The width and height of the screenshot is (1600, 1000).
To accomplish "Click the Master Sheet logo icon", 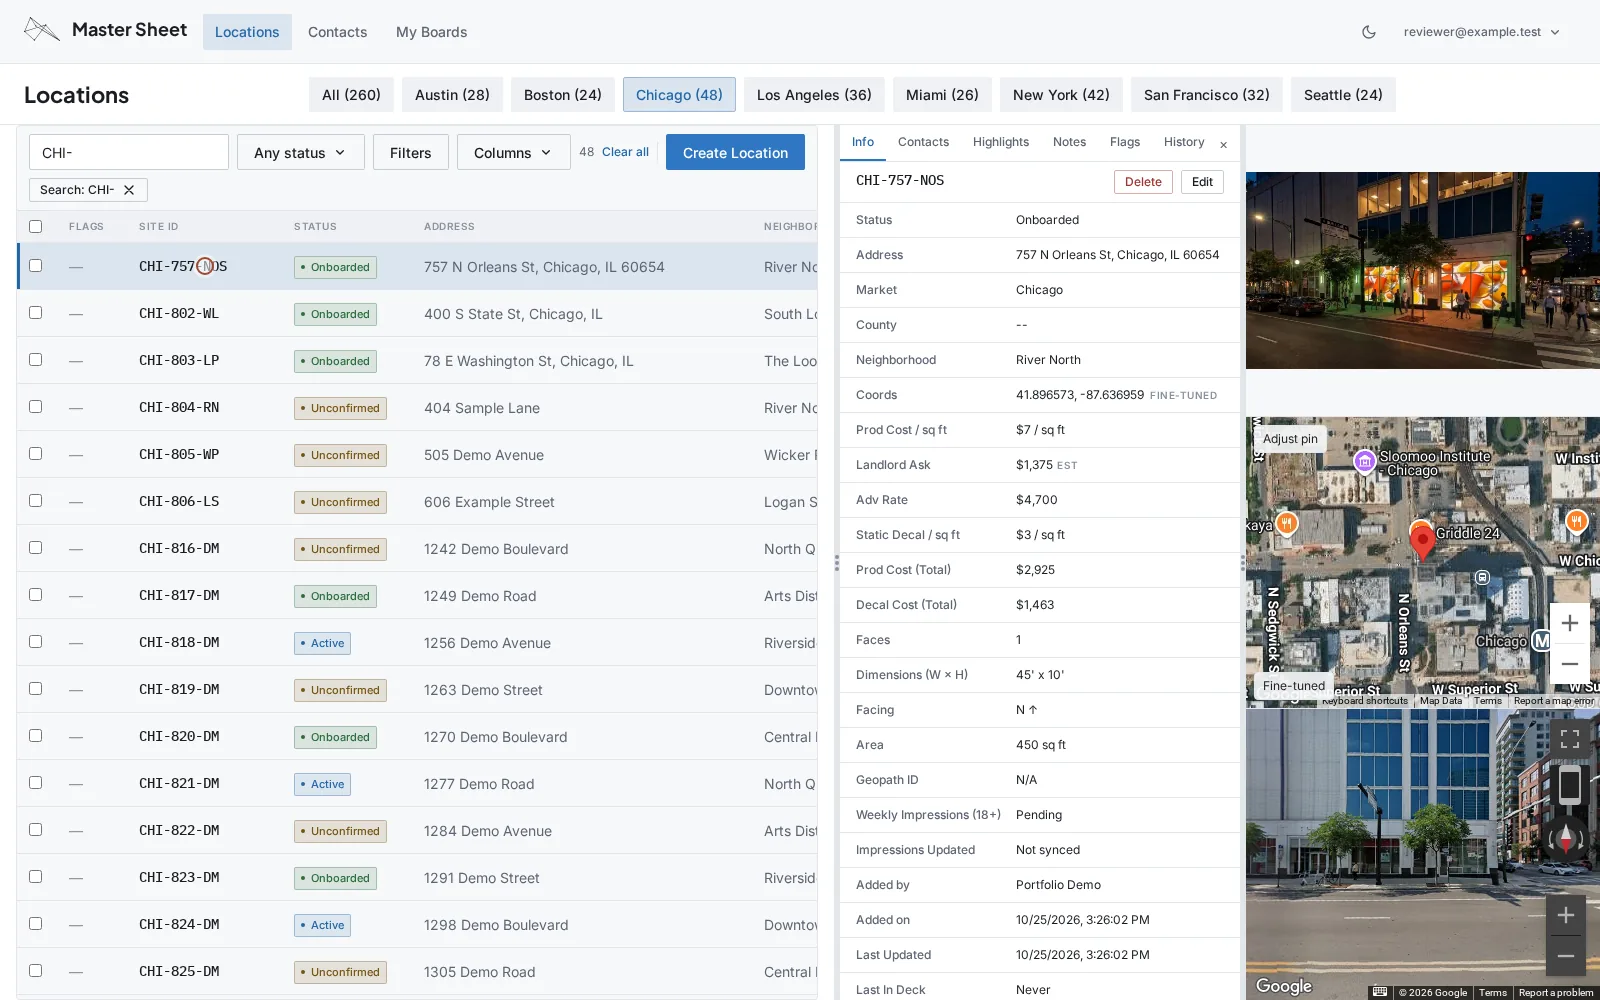I will 41,30.
